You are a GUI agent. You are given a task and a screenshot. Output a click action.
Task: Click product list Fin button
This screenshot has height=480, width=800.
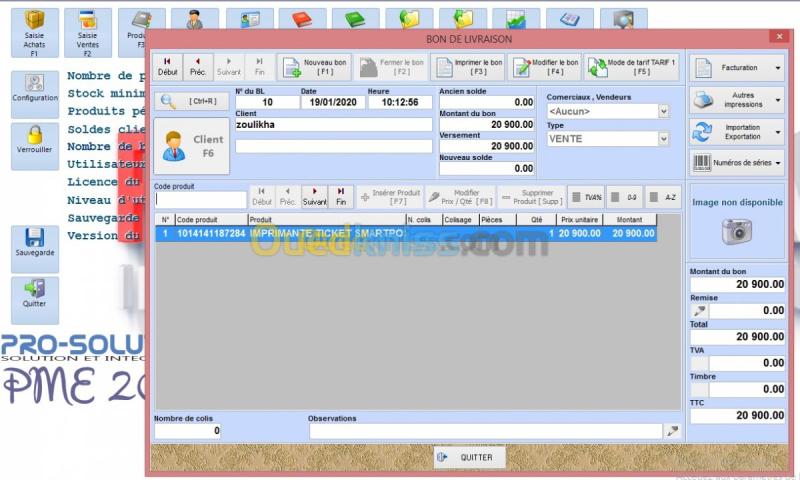[341, 196]
